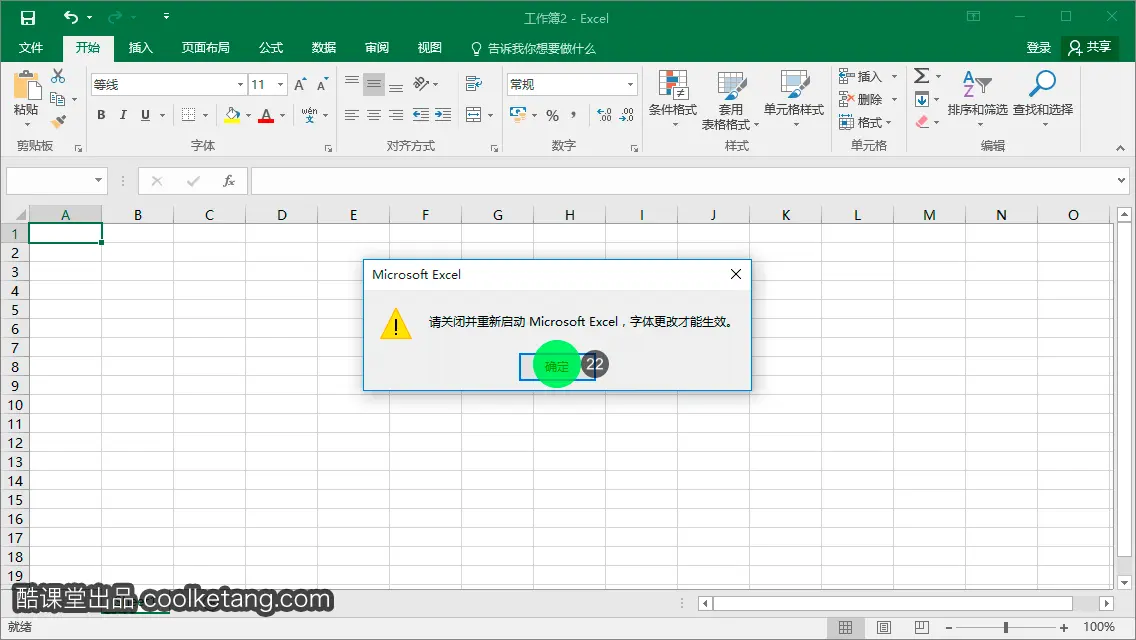Image resolution: width=1136 pixels, height=640 pixels.
Task: Click the Paste clipboard icon
Action: pyautogui.click(x=27, y=86)
